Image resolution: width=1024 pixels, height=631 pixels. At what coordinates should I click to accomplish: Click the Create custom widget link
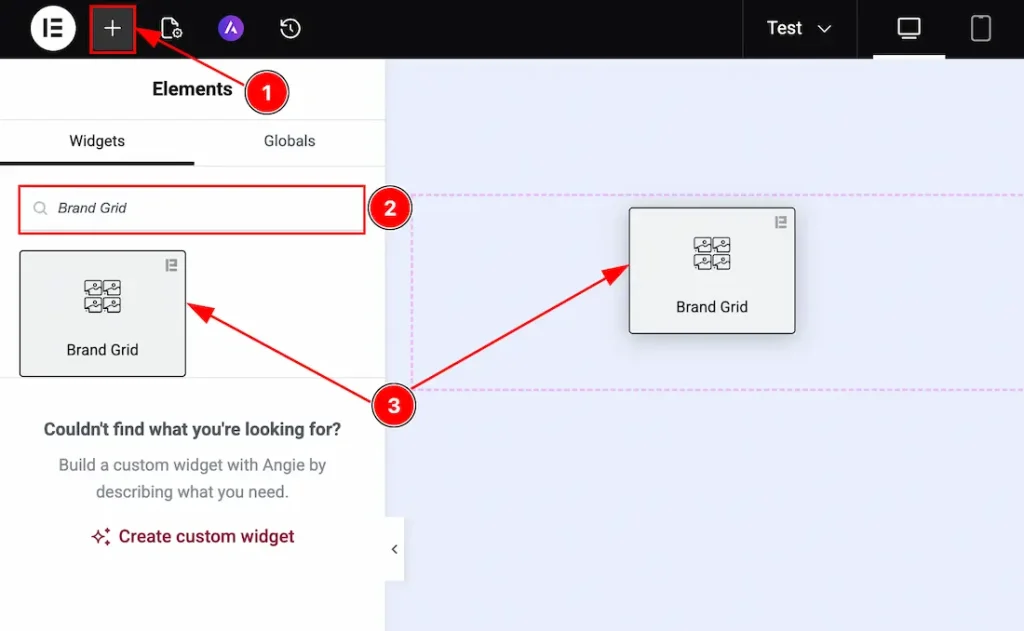point(192,536)
